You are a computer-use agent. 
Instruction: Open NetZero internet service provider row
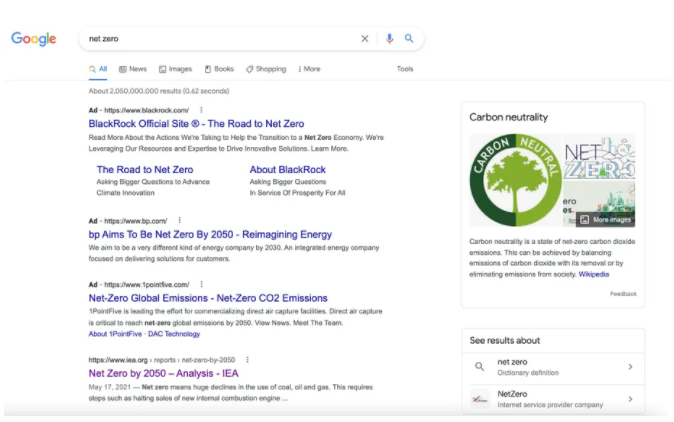tap(553, 399)
